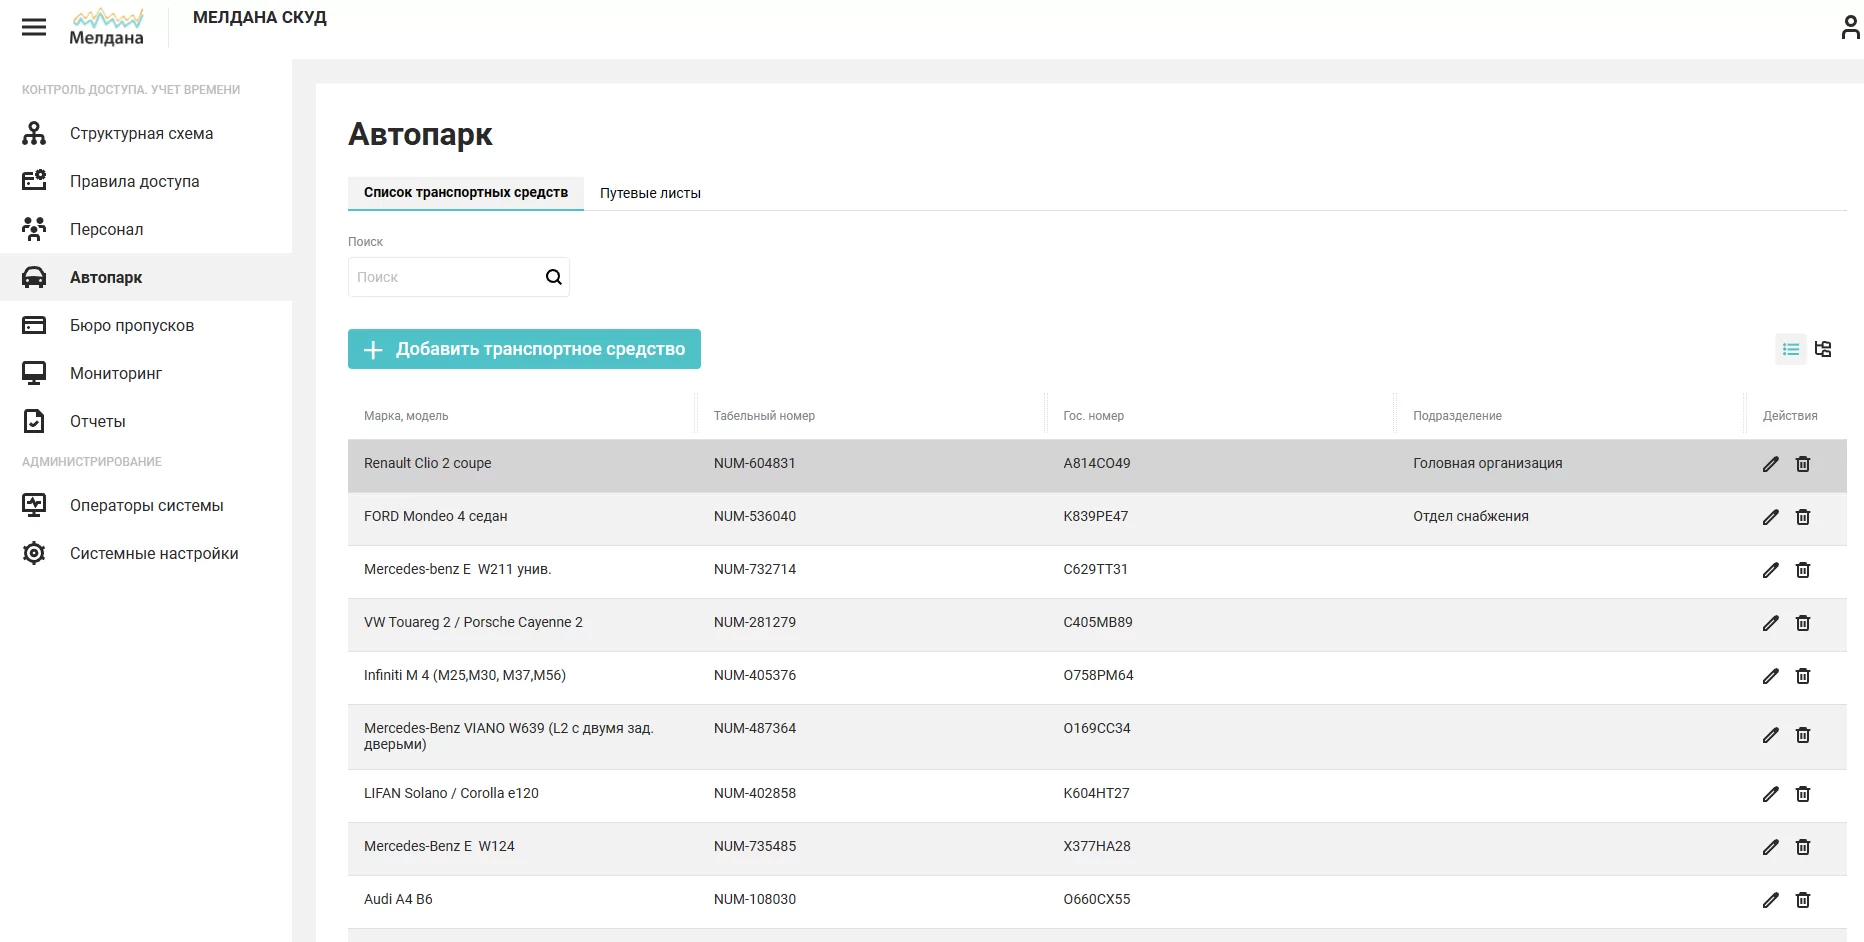Select the Список транспортных средств tab

point(466,192)
